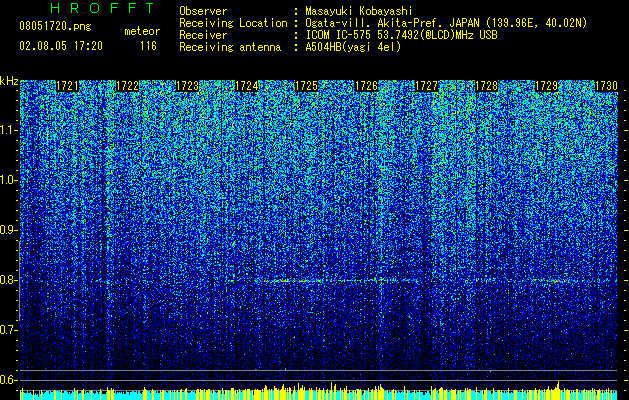Image resolution: width=629 pixels, height=400 pixels.
Task: Click the 0.9 frequency axis label
Action: pyautogui.click(x=8, y=230)
